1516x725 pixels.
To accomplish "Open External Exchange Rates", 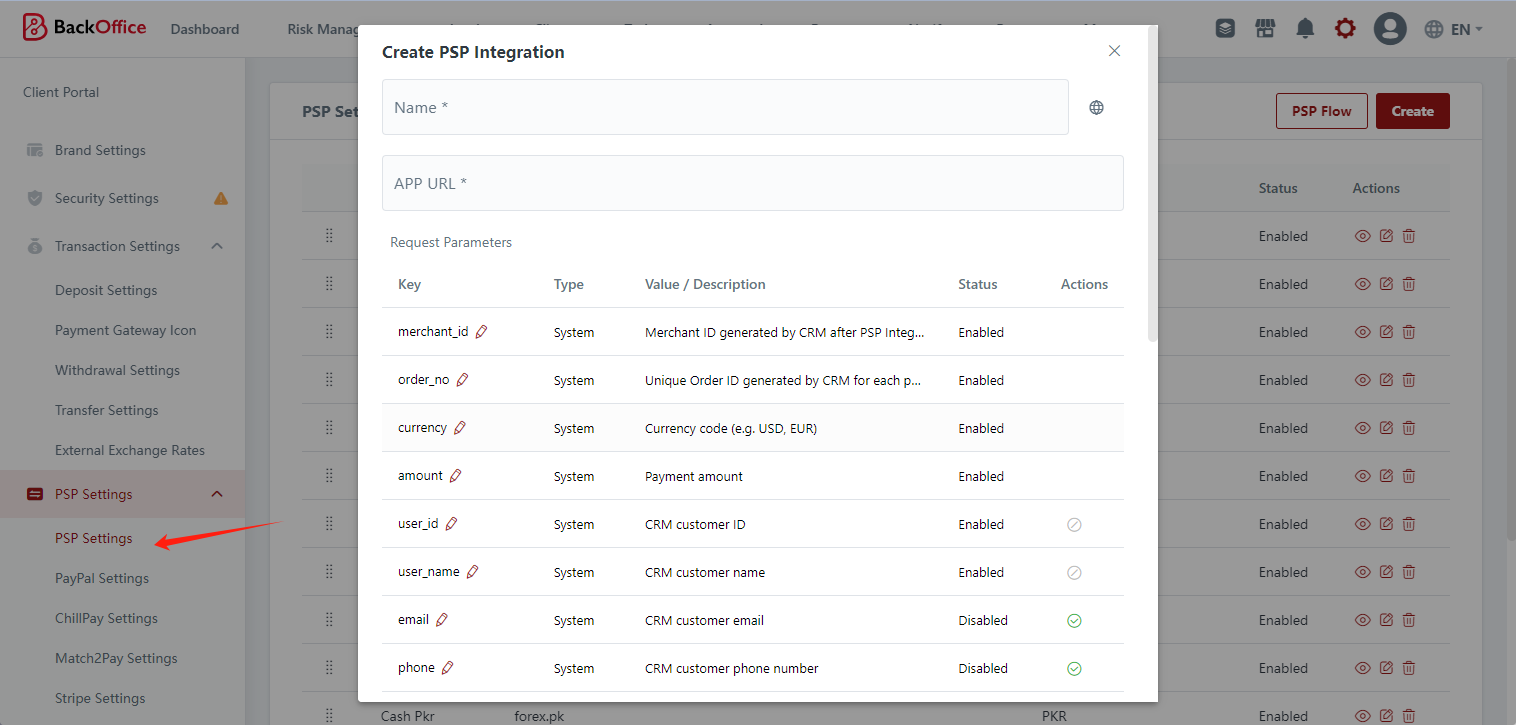I will [130, 450].
